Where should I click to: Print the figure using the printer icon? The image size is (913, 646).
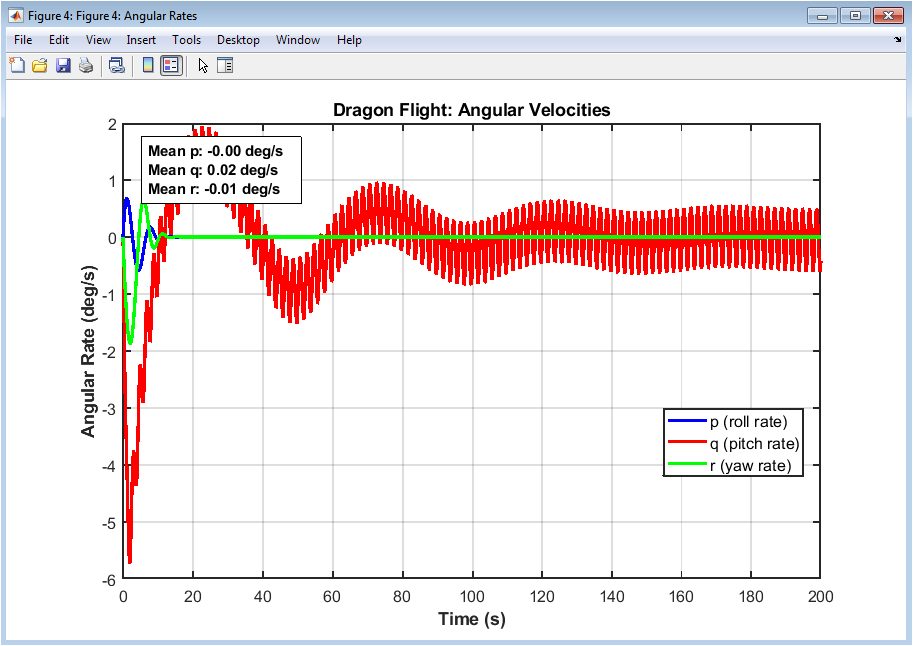coord(86,66)
